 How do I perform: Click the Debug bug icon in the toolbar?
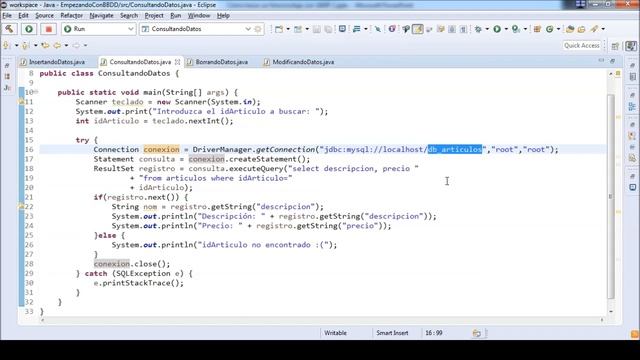[x=478, y=29]
